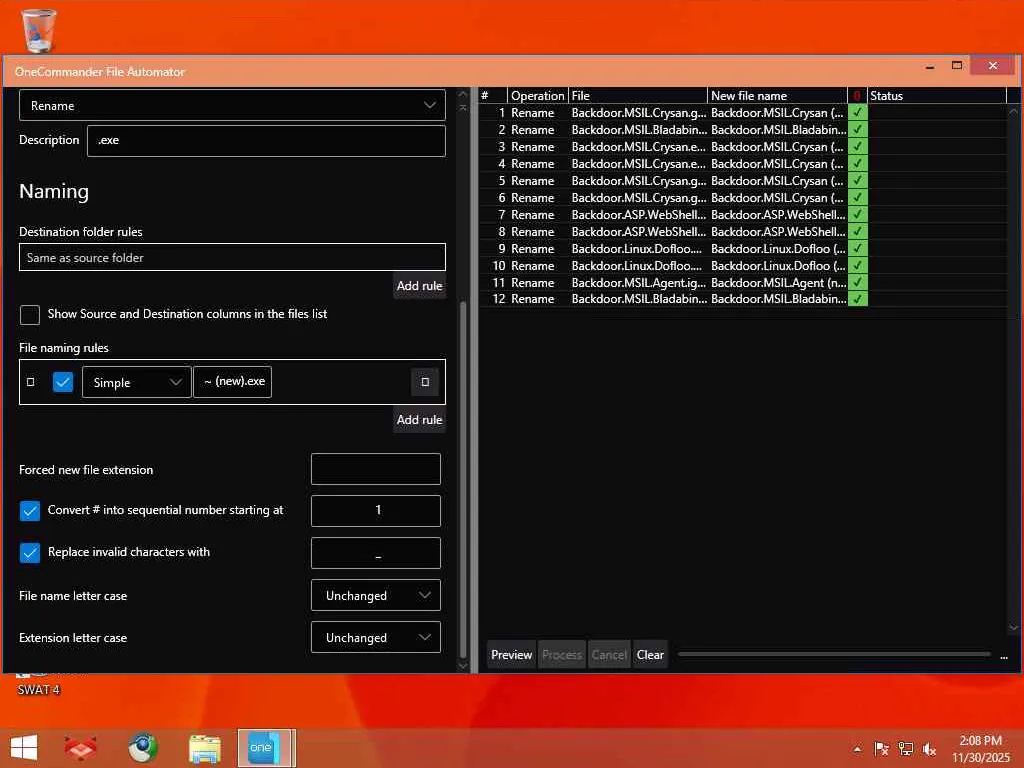Open File Explorer from the taskbar
Image resolution: width=1024 pixels, height=768 pixels.
coord(204,748)
